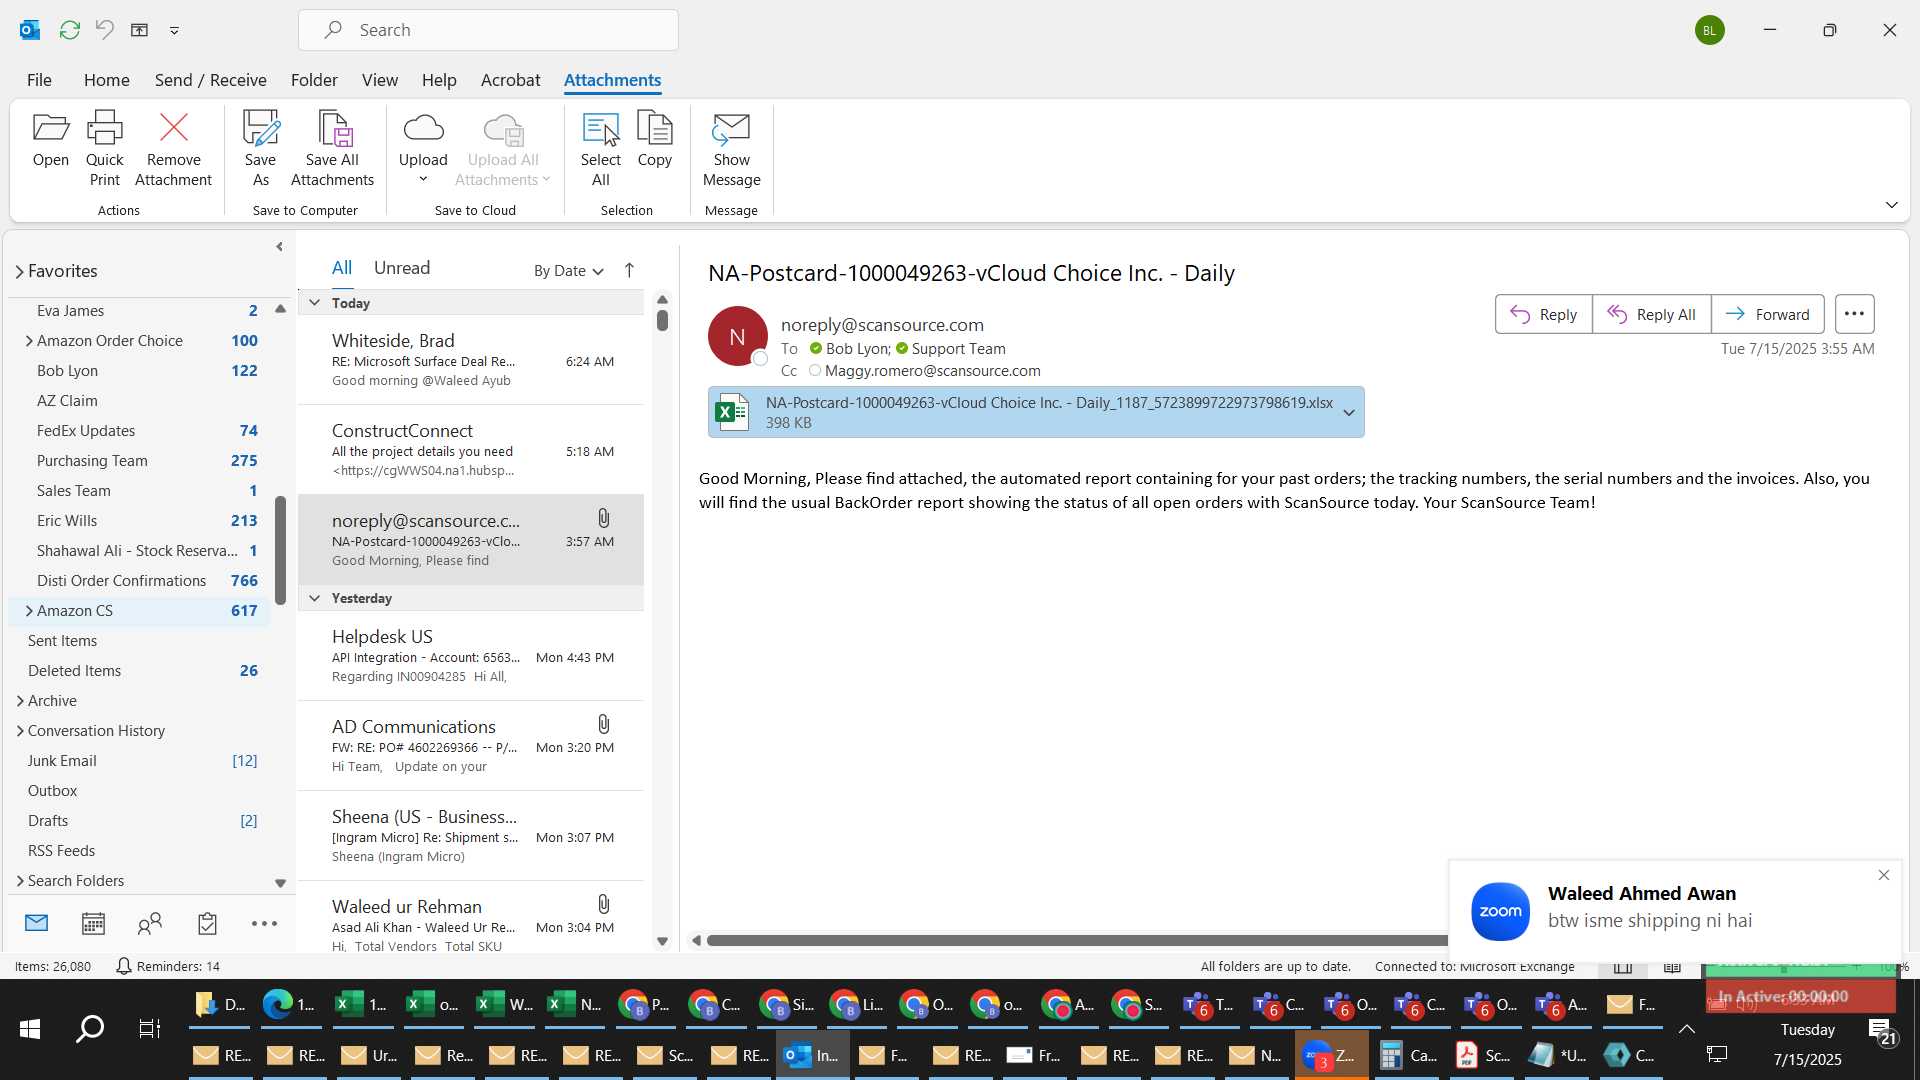The width and height of the screenshot is (1920, 1080).
Task: Reverse sort order arrow in message list
Action: click(629, 270)
